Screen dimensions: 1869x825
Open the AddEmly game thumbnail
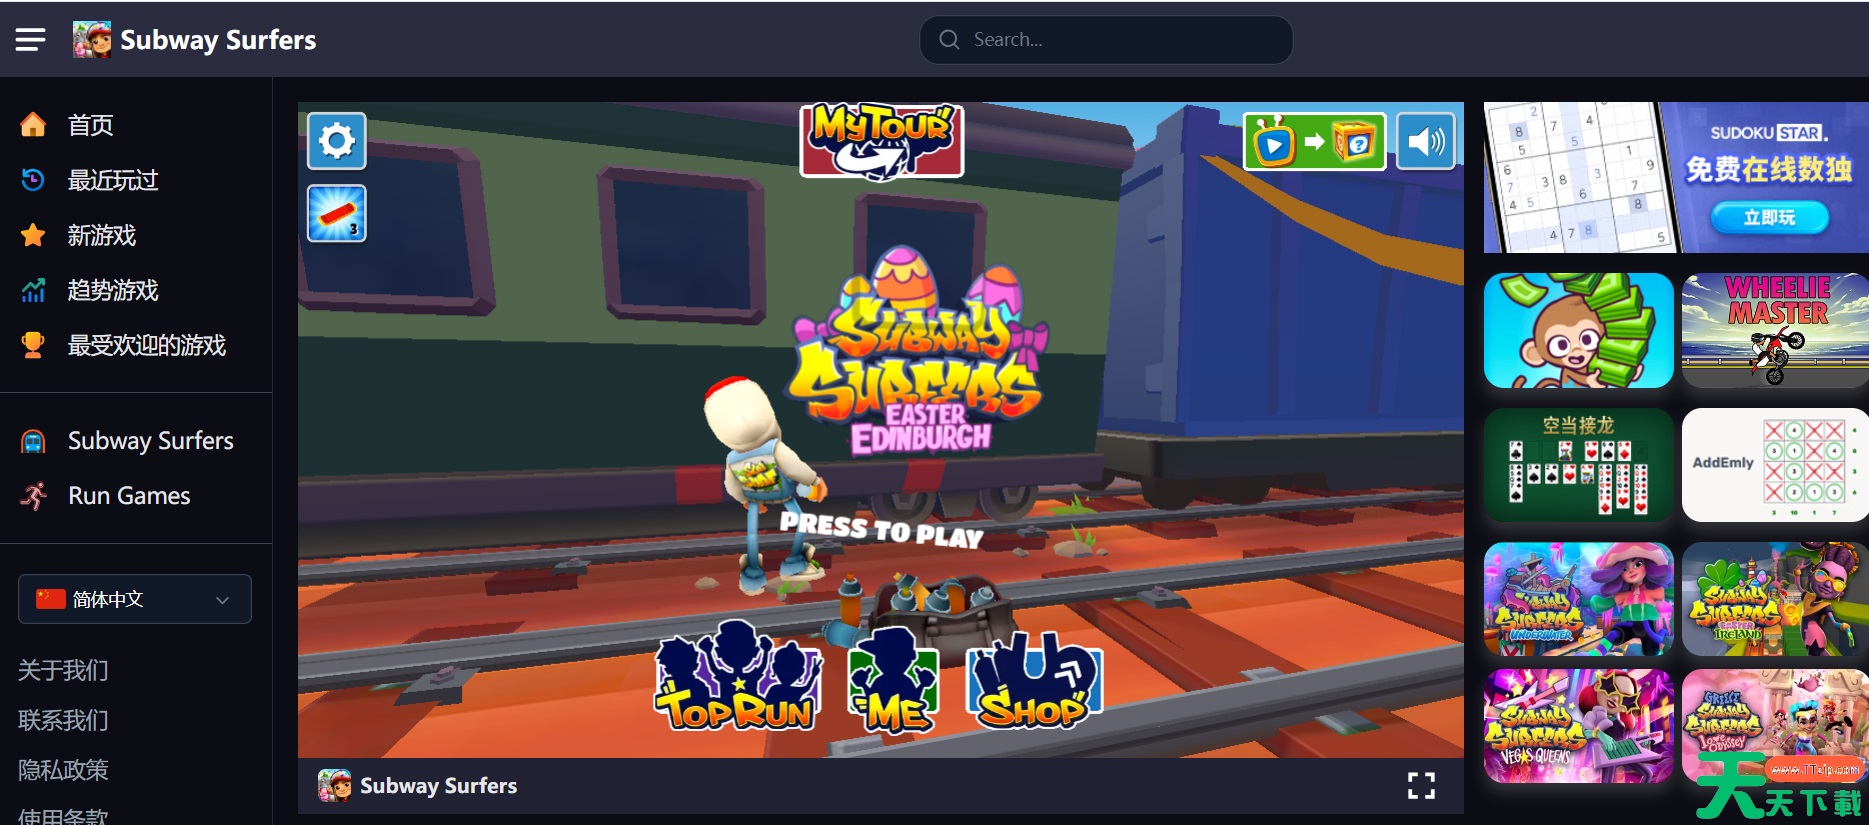(x=1775, y=465)
